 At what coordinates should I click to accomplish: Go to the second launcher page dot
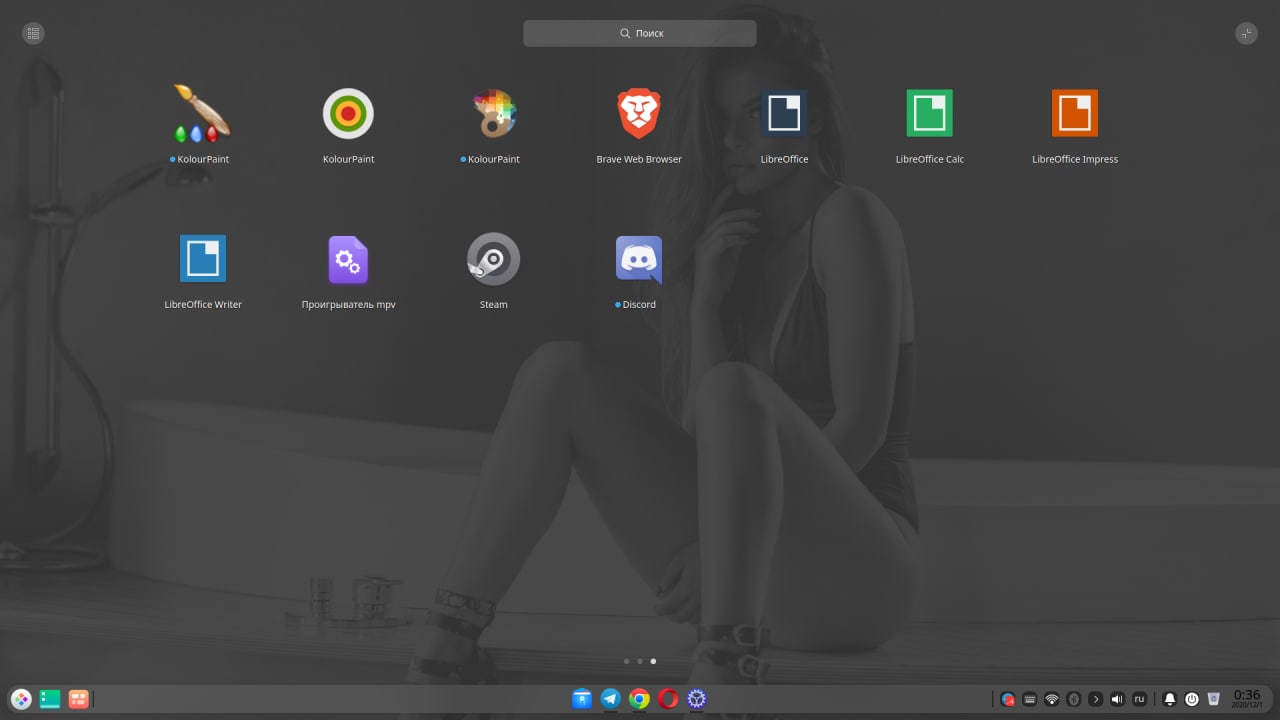(x=640, y=661)
